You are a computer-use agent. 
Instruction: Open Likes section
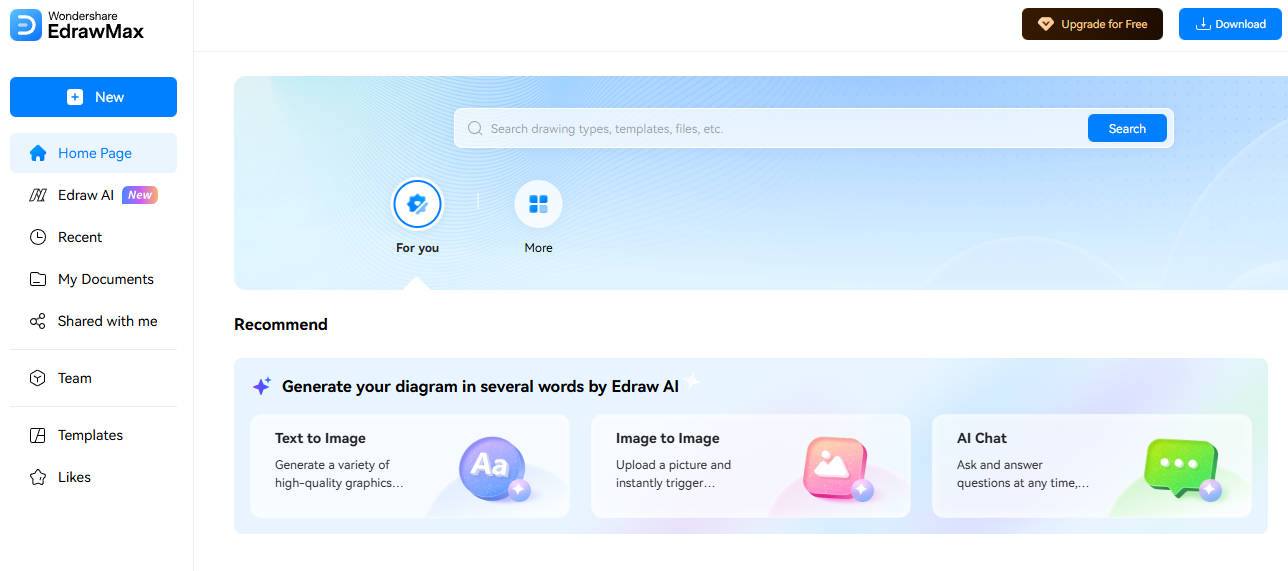point(93,477)
